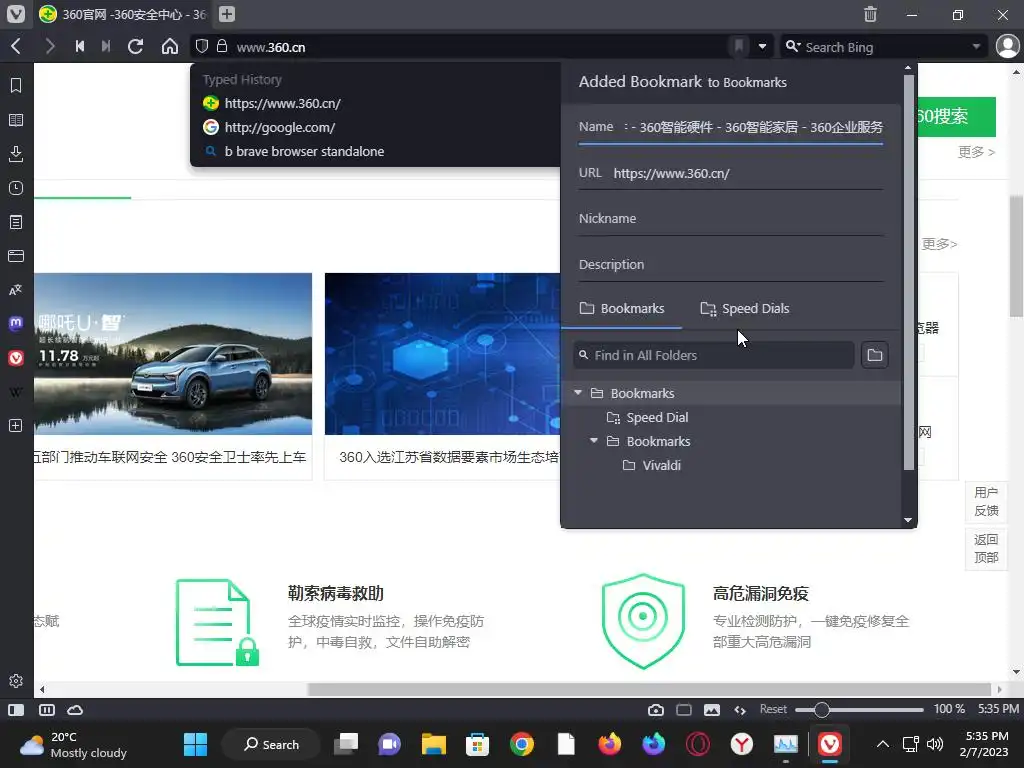Open the content blocker shield

tap(202, 46)
